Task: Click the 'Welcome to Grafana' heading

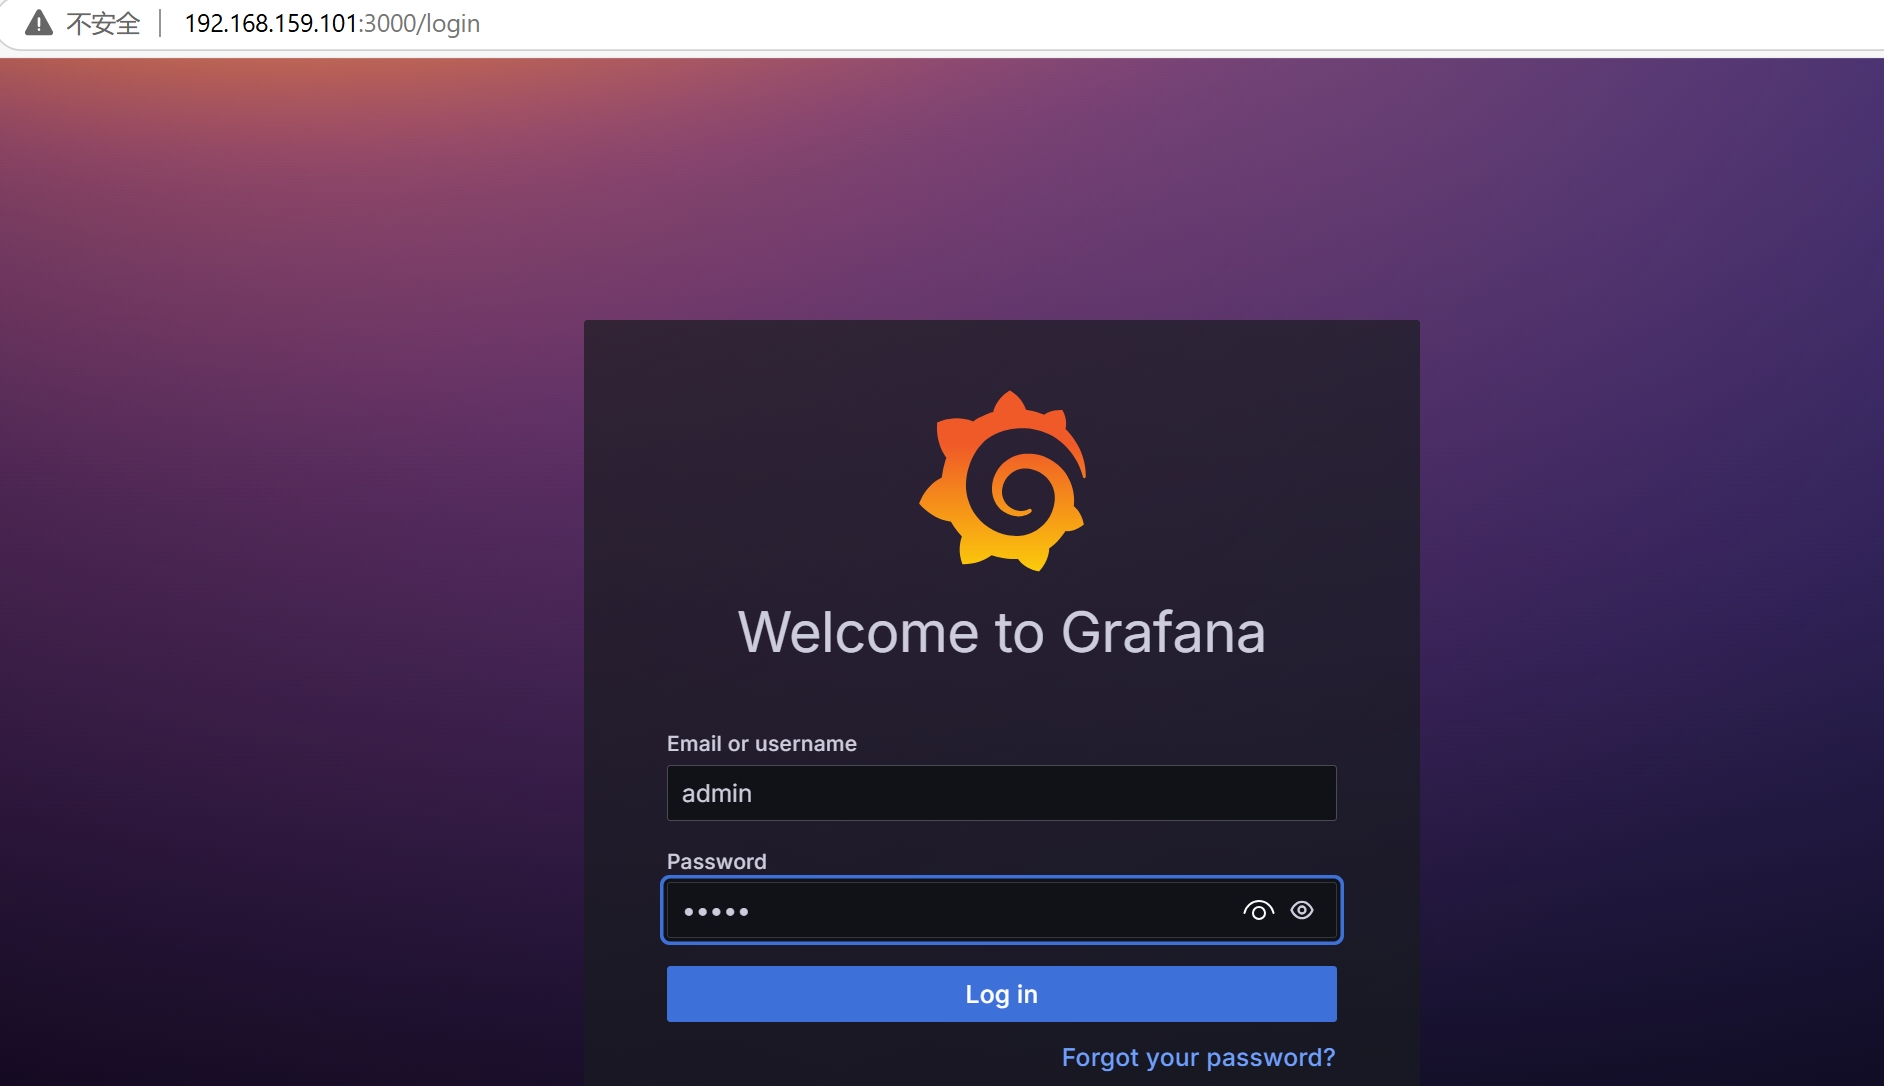Action: (x=1002, y=632)
